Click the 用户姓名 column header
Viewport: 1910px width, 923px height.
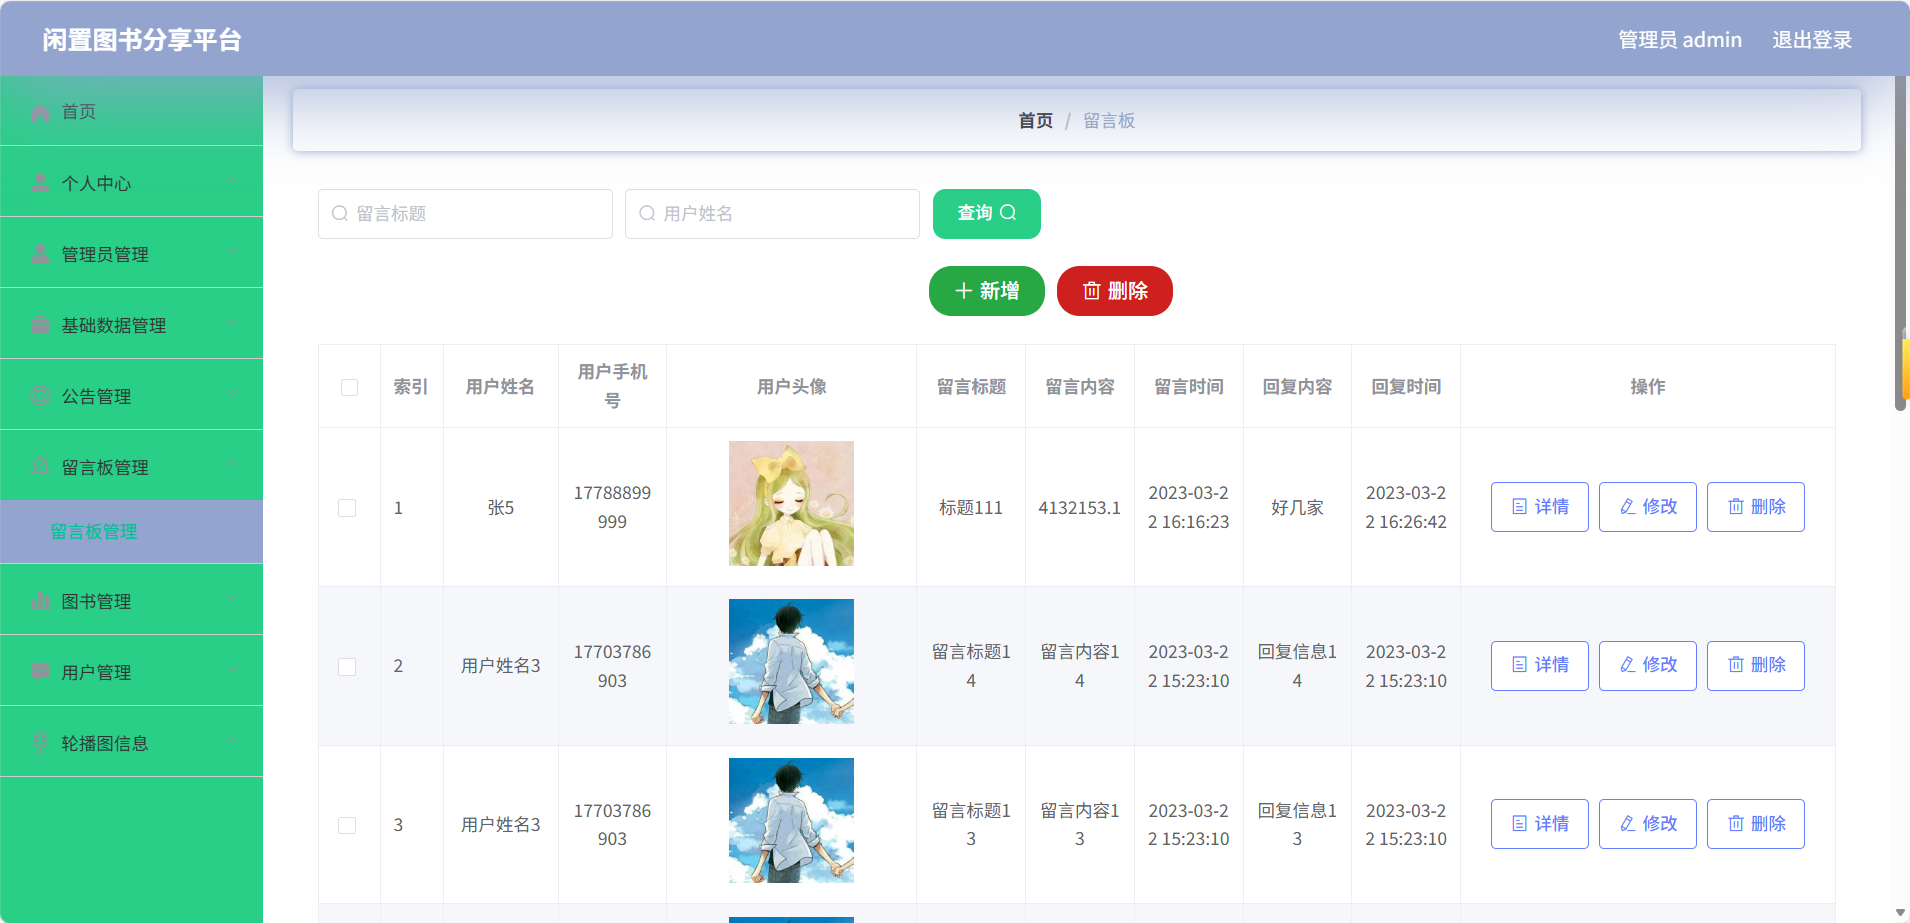[500, 387]
